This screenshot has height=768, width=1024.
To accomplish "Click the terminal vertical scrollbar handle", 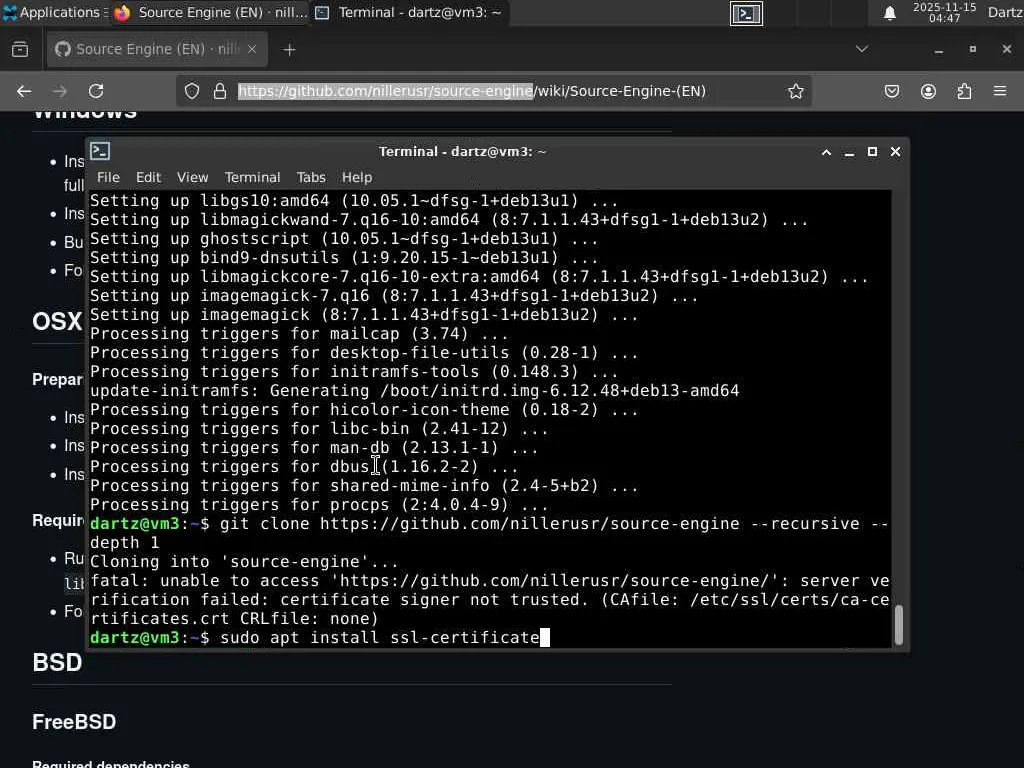I will tap(899, 624).
